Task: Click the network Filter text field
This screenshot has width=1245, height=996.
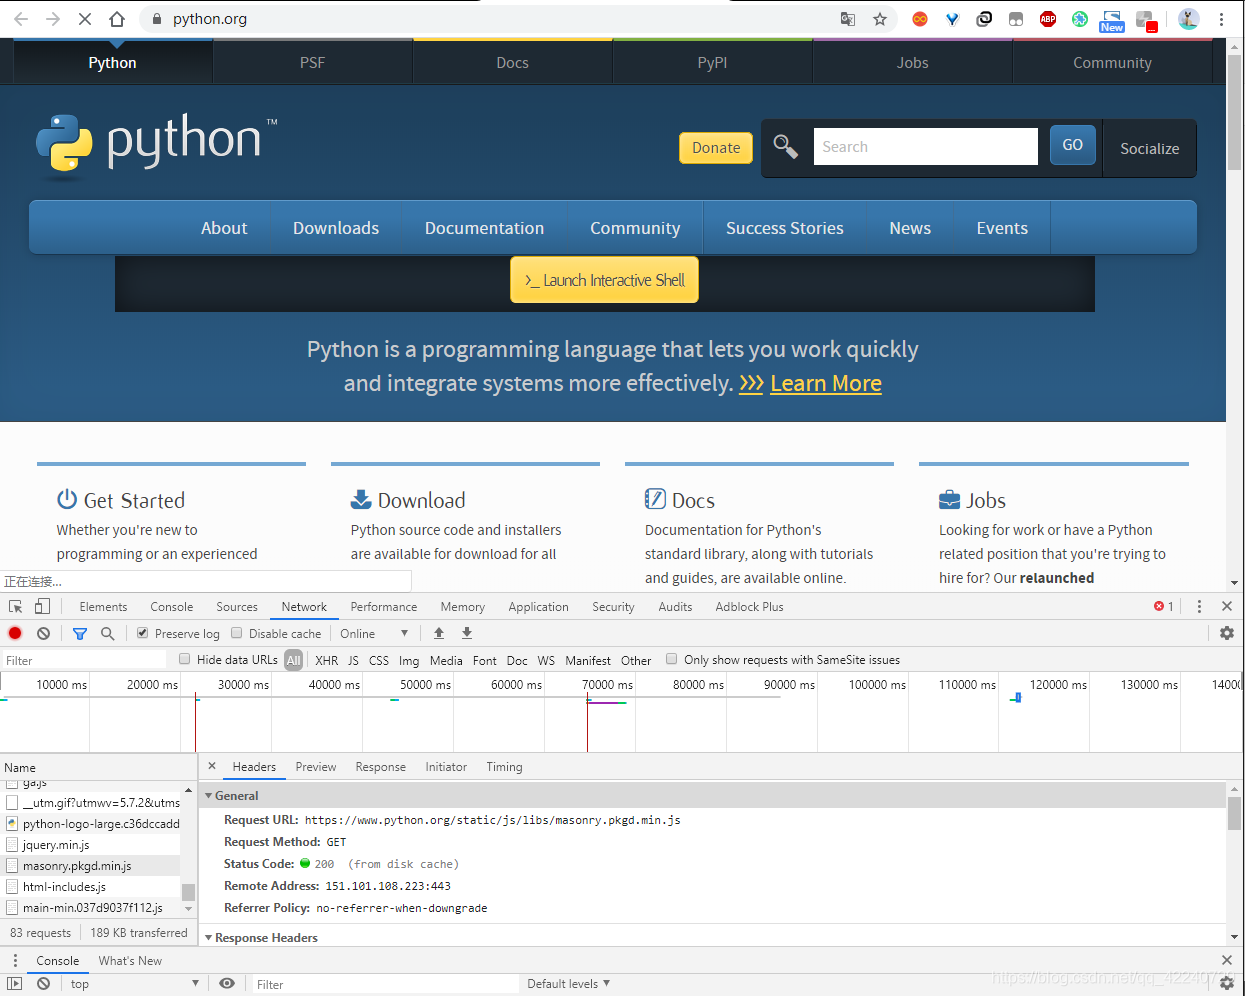Action: coord(84,660)
